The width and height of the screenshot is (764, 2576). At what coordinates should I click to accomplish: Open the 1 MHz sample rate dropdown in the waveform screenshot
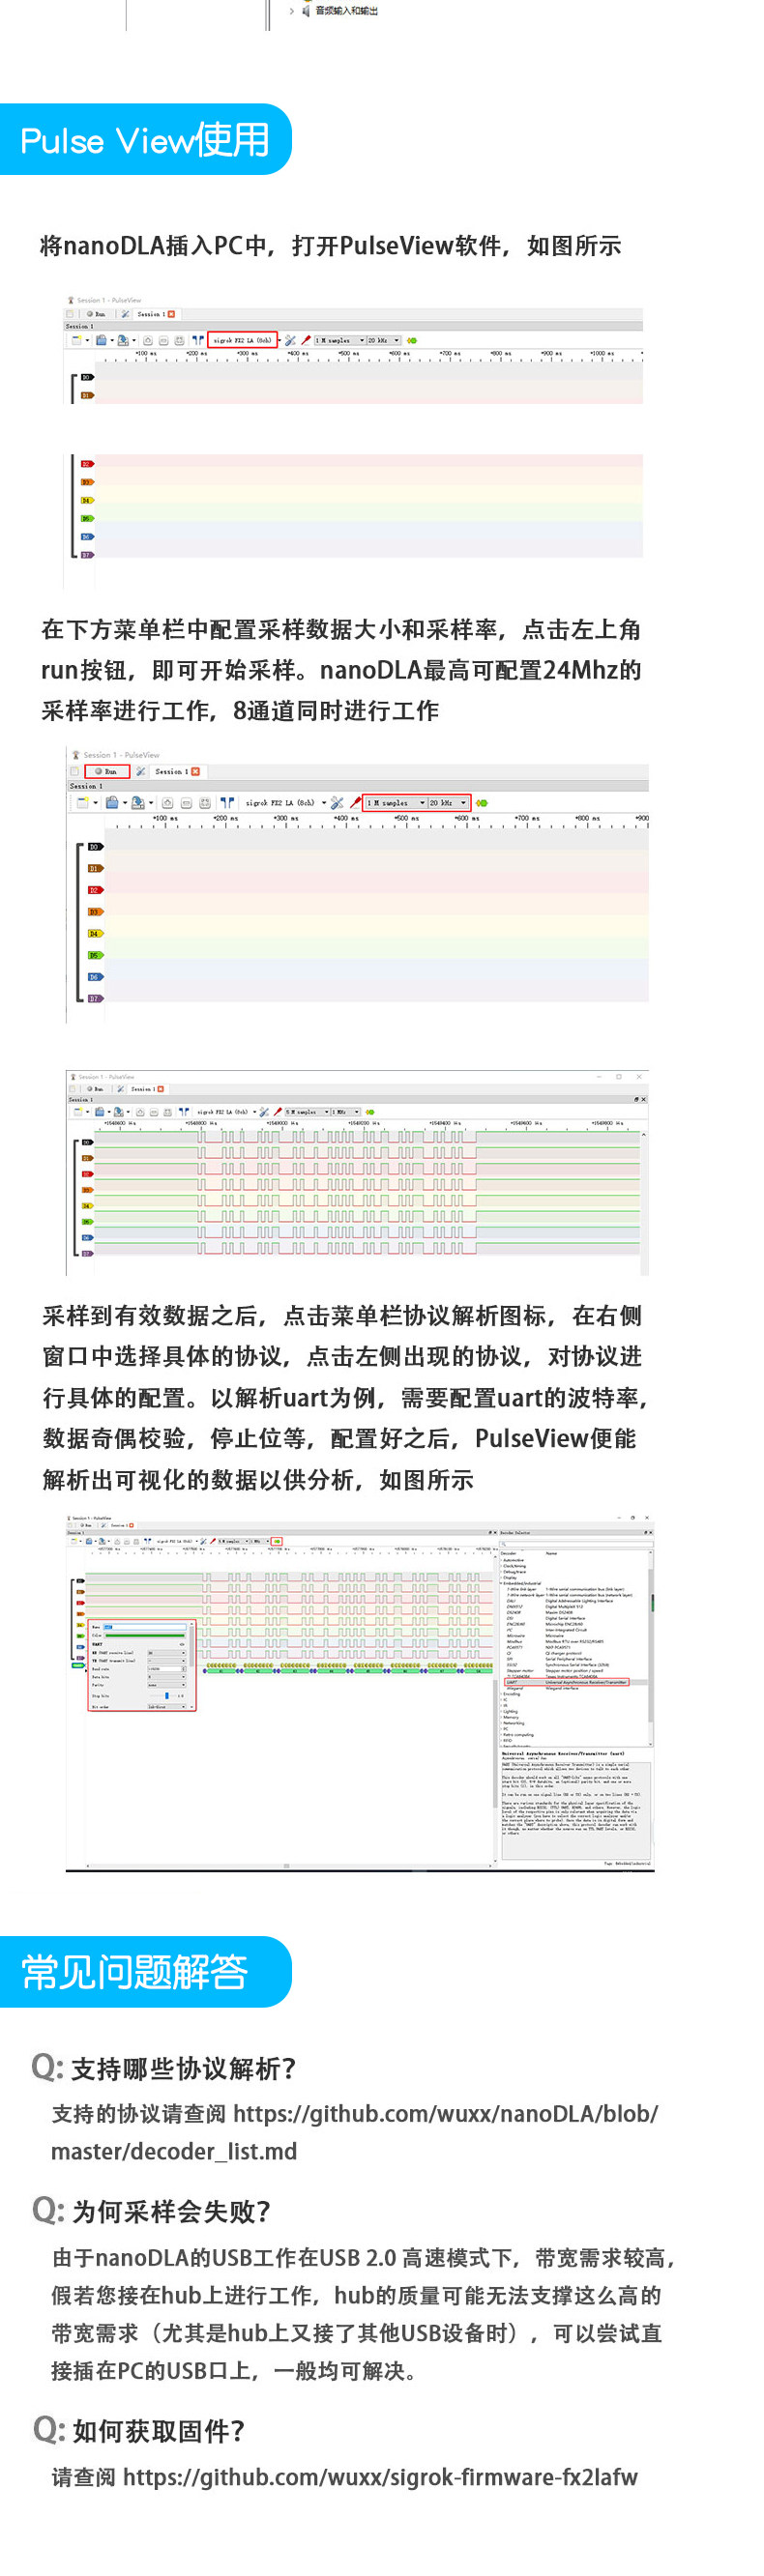pos(346,1111)
